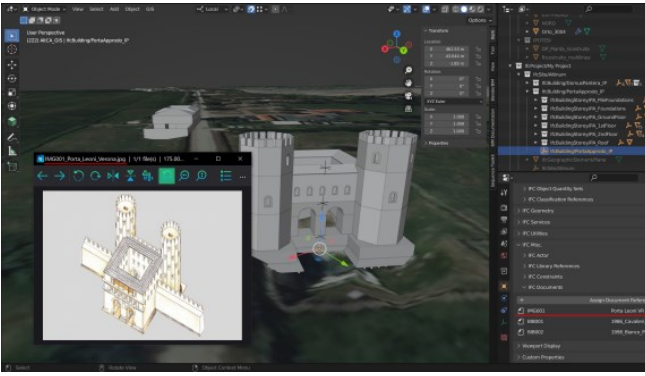Viewport: 645px width, 376px height.
Task: Enable solid viewport shading mode
Action: click(x=464, y=9)
